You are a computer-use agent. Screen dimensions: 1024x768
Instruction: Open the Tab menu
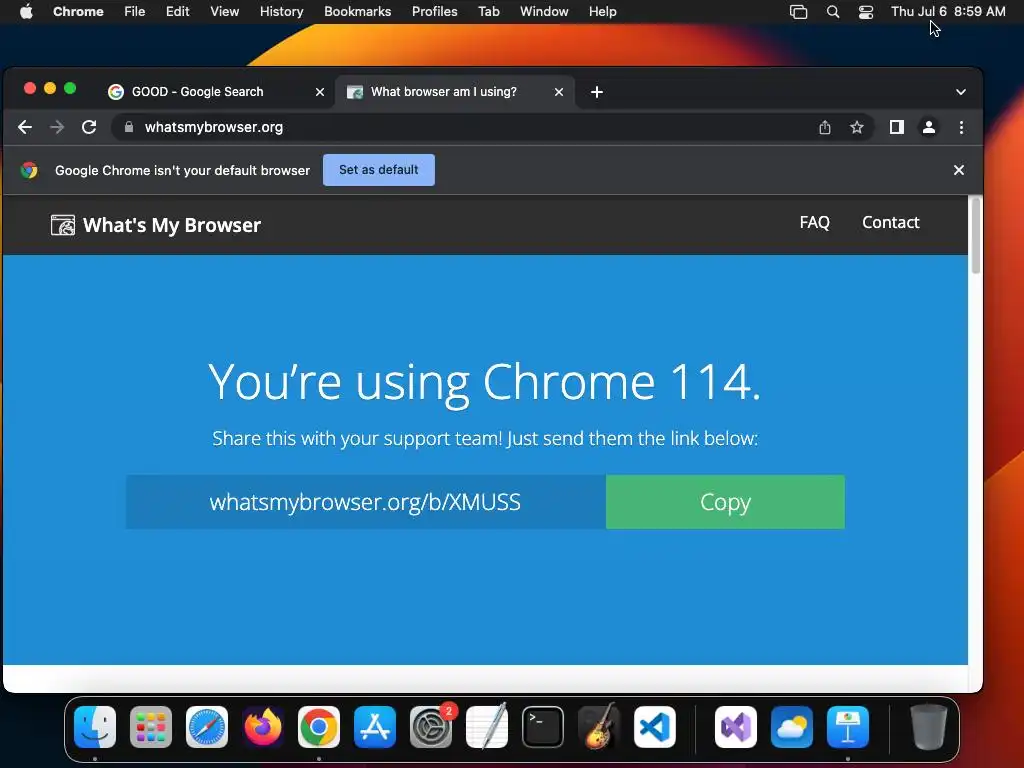click(488, 12)
